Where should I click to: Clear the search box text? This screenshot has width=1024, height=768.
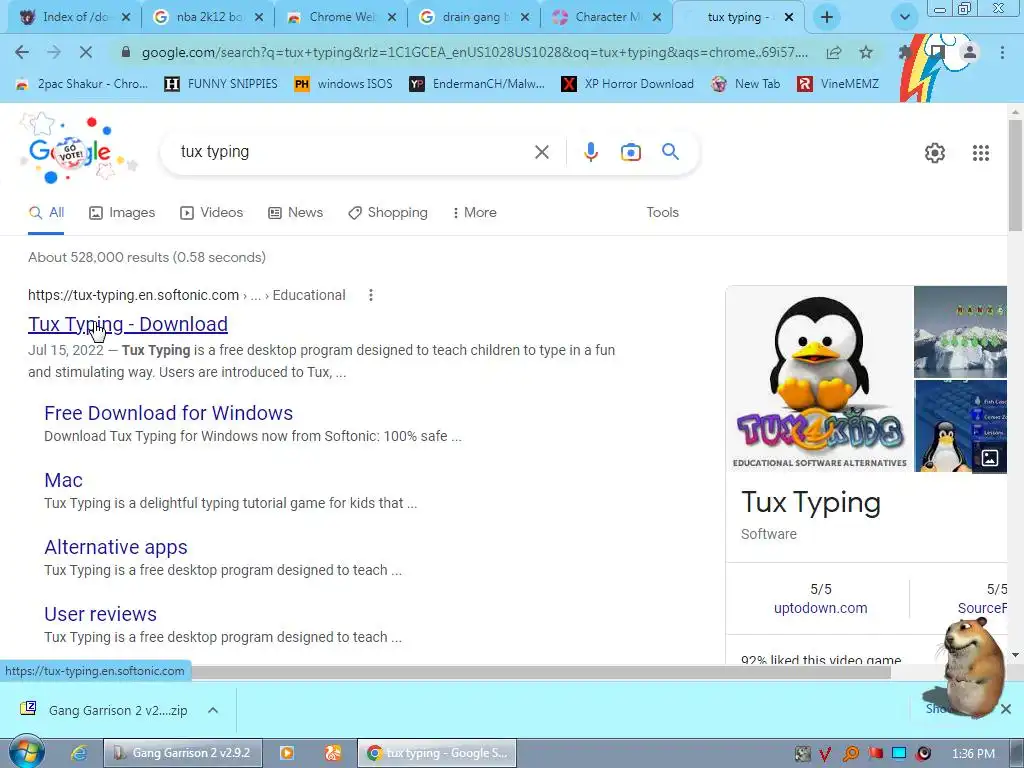click(x=541, y=152)
